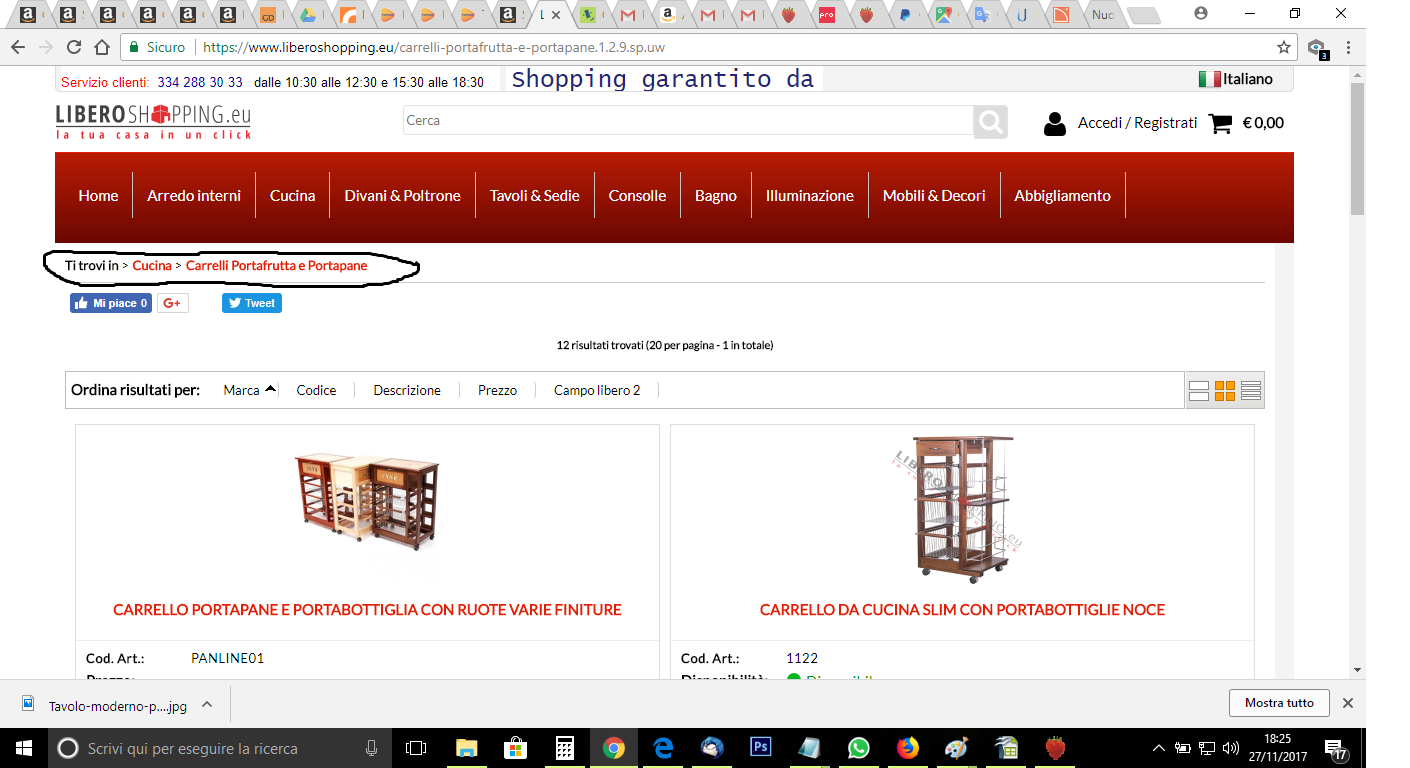1410x768 pixels.
Task: Open the Cucina menu in the navigation bar
Action: click(x=293, y=196)
